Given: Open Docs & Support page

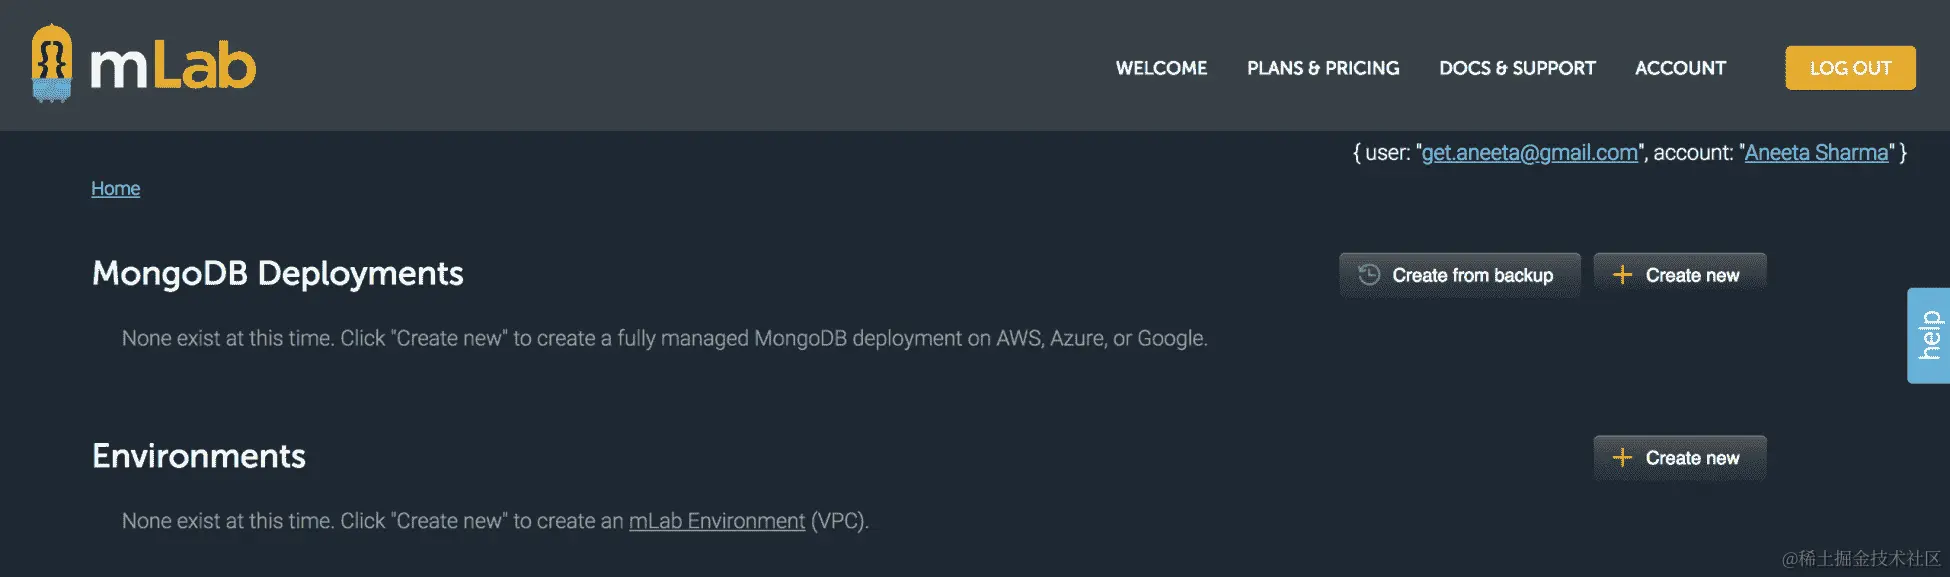Looking at the screenshot, I should 1517,68.
